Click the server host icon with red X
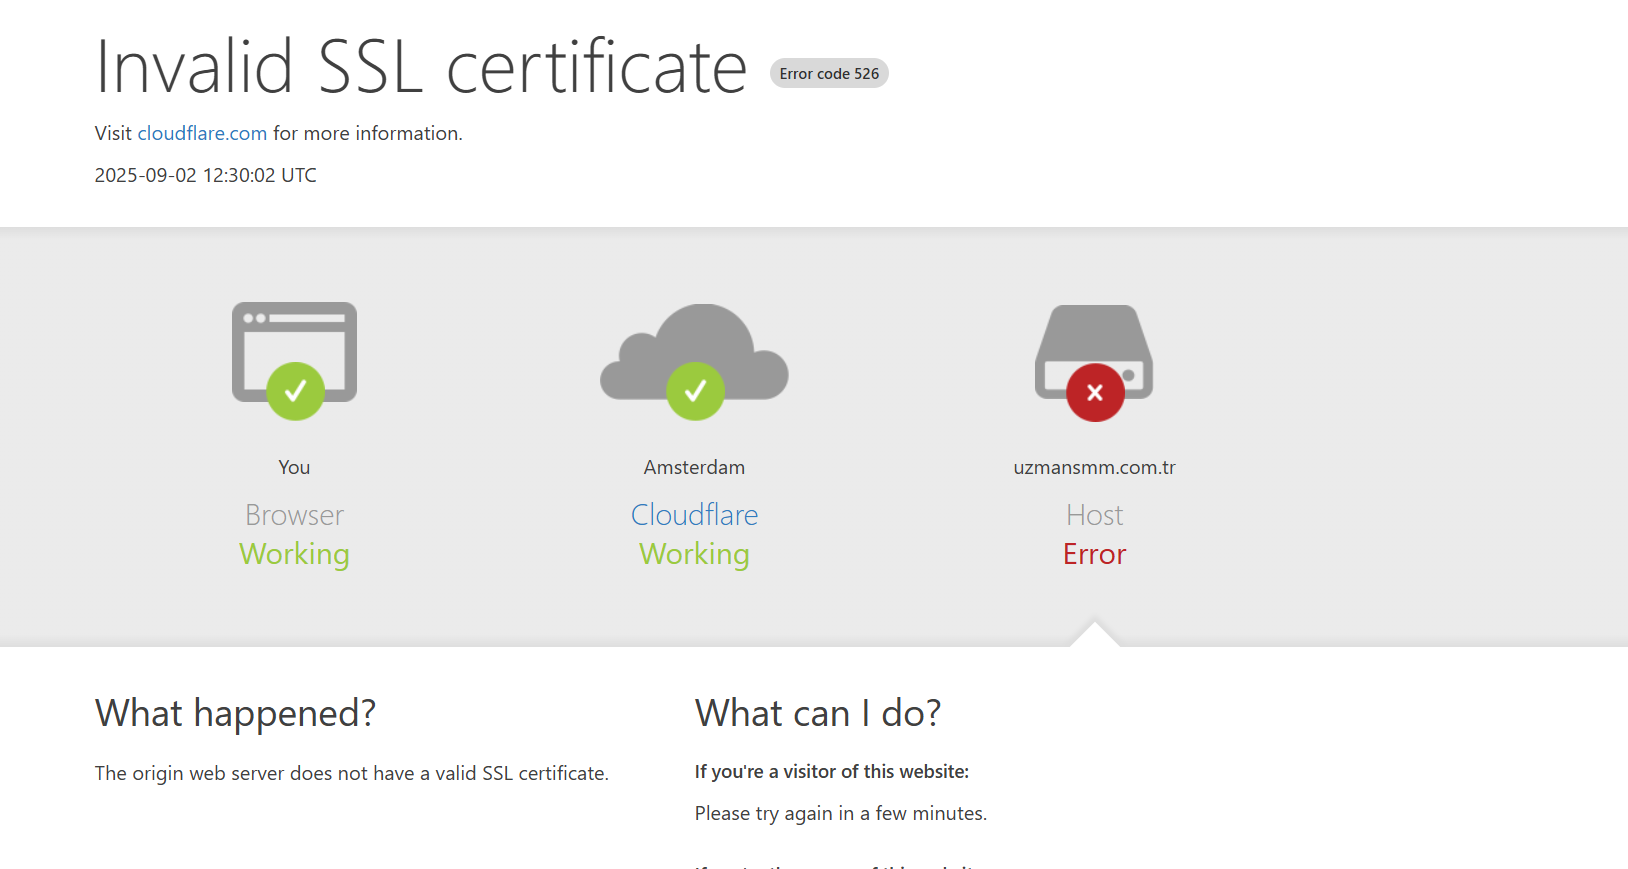This screenshot has width=1628, height=869. [x=1094, y=363]
